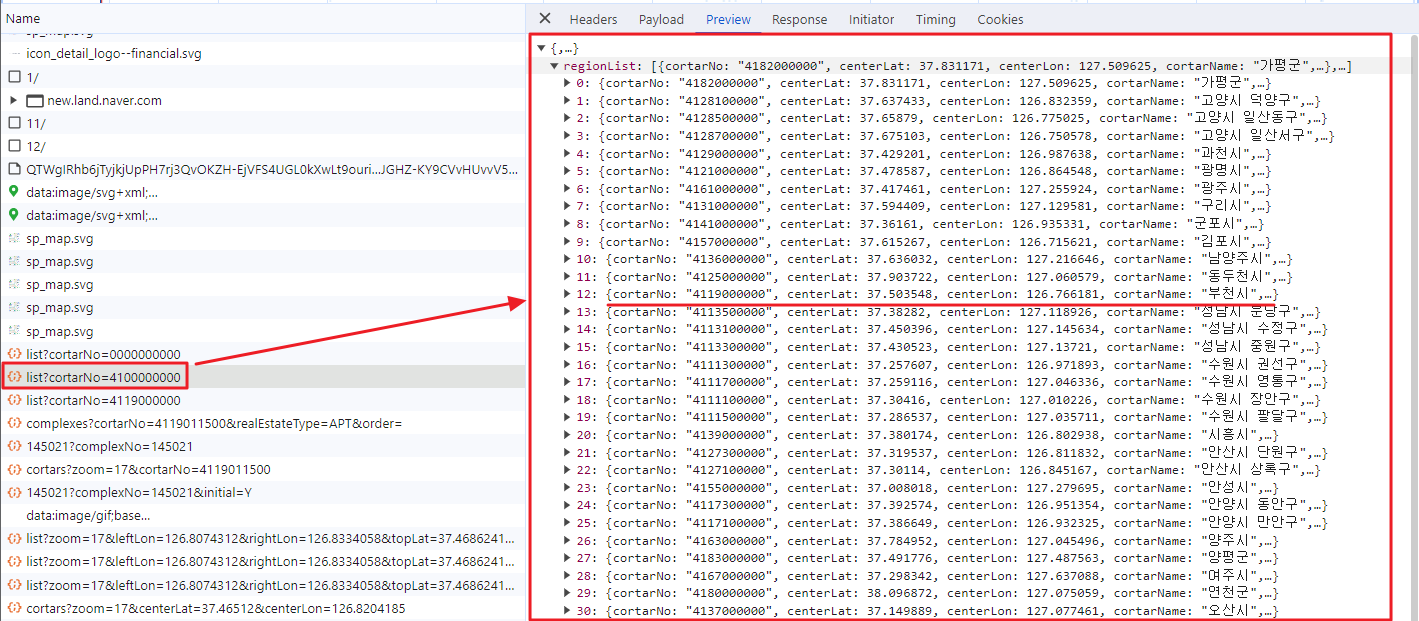The image size is (1419, 621).
Task: Click the icon of icon_detail_logo--financial.svg request
Action: (14, 54)
